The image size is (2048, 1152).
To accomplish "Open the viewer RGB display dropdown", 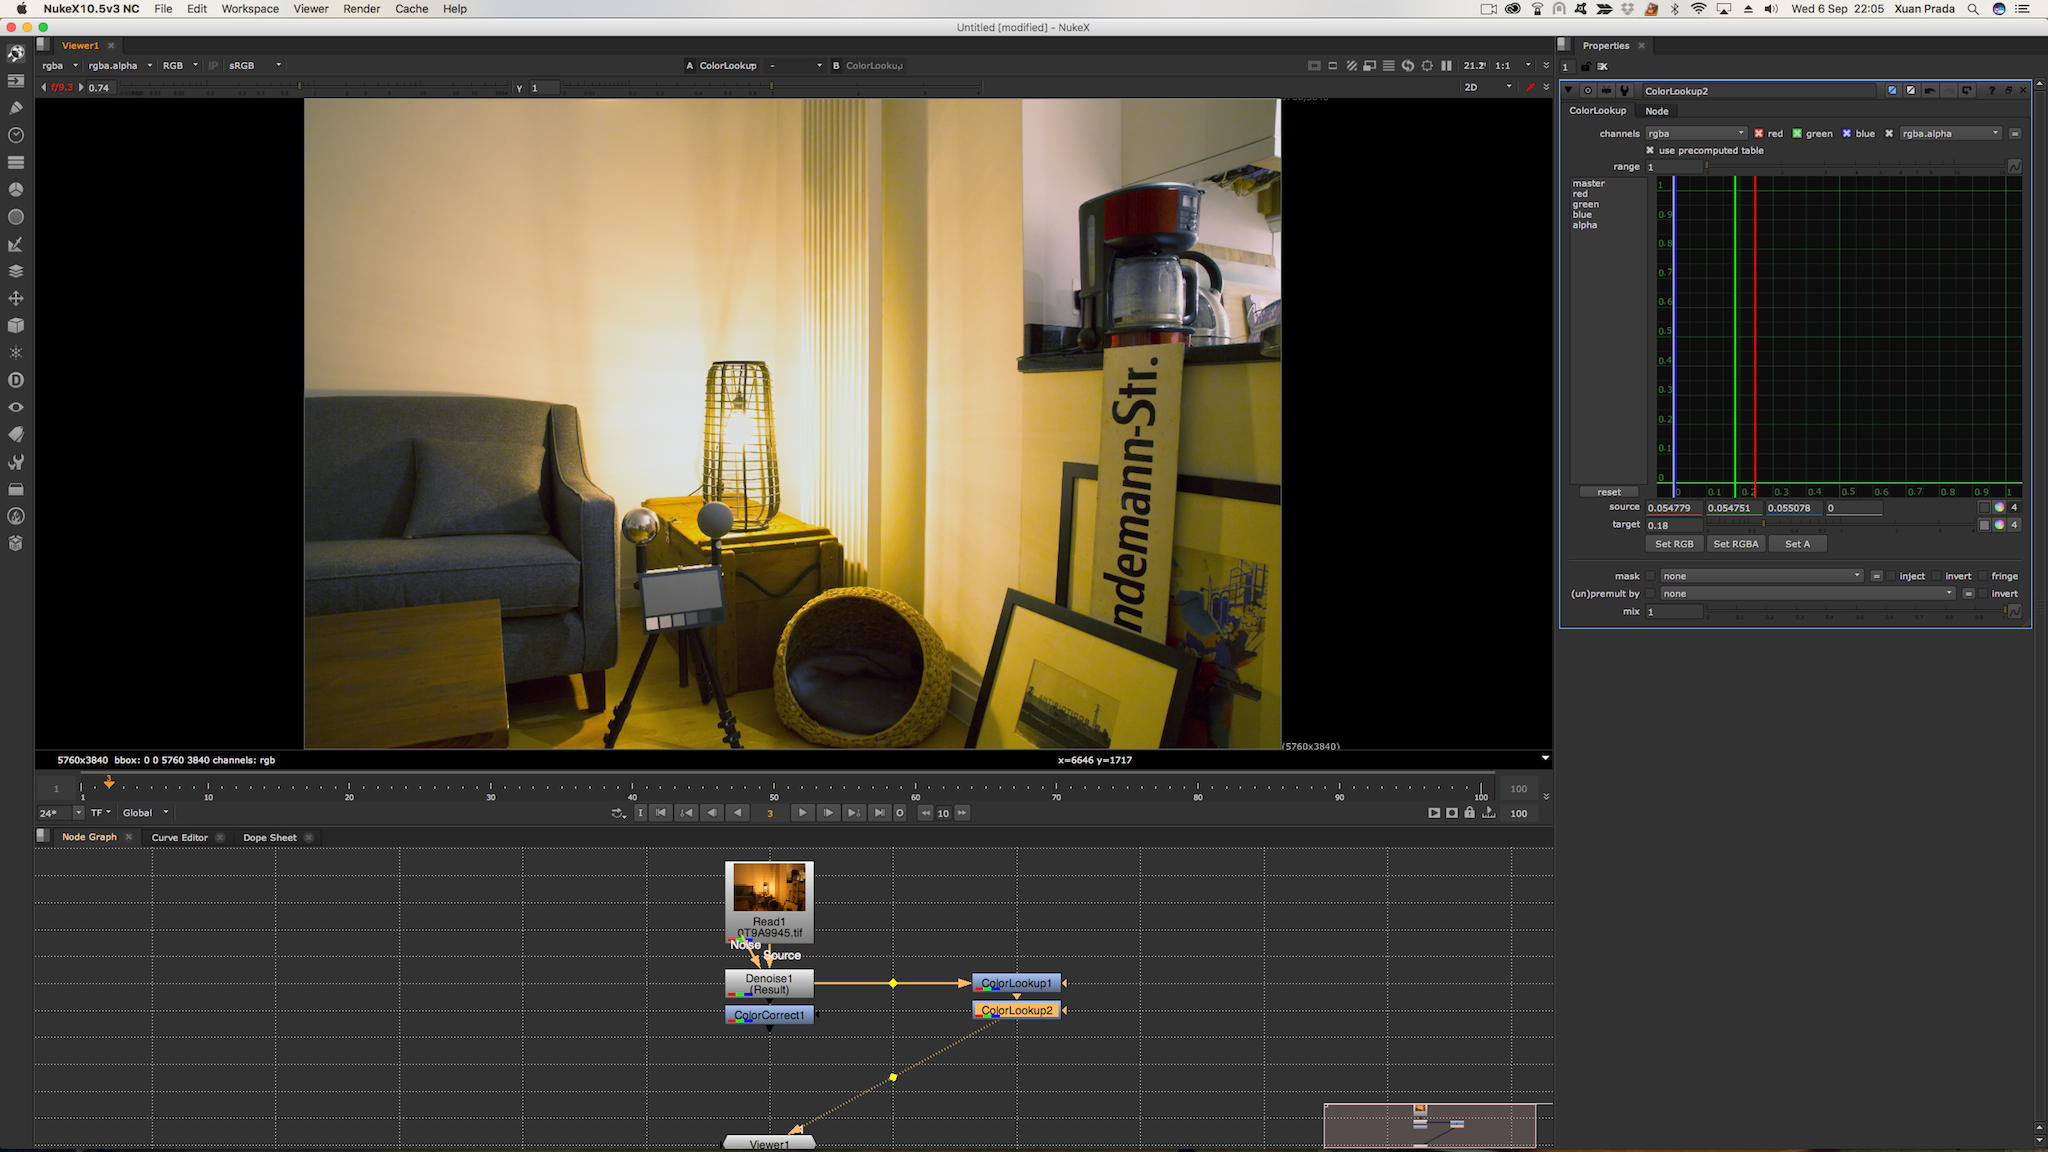I will coord(180,66).
